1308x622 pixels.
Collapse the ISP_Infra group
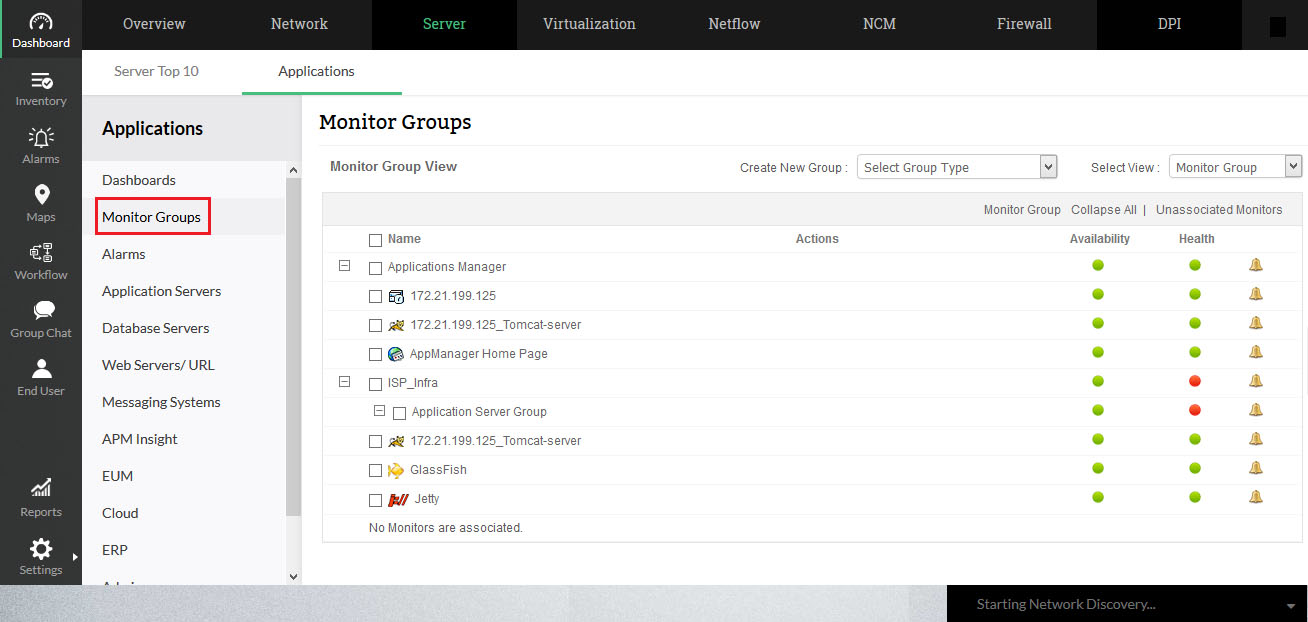tap(345, 381)
